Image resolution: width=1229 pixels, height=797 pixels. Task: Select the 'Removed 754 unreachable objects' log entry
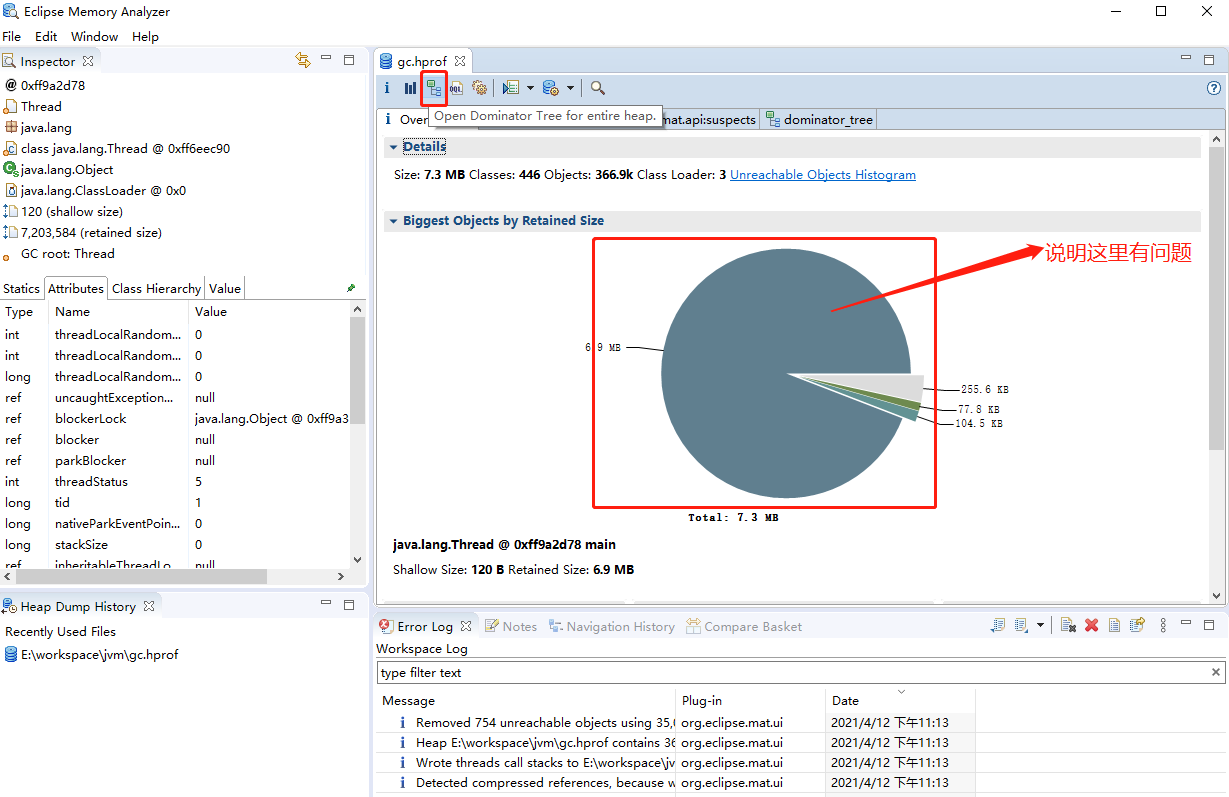676,722
